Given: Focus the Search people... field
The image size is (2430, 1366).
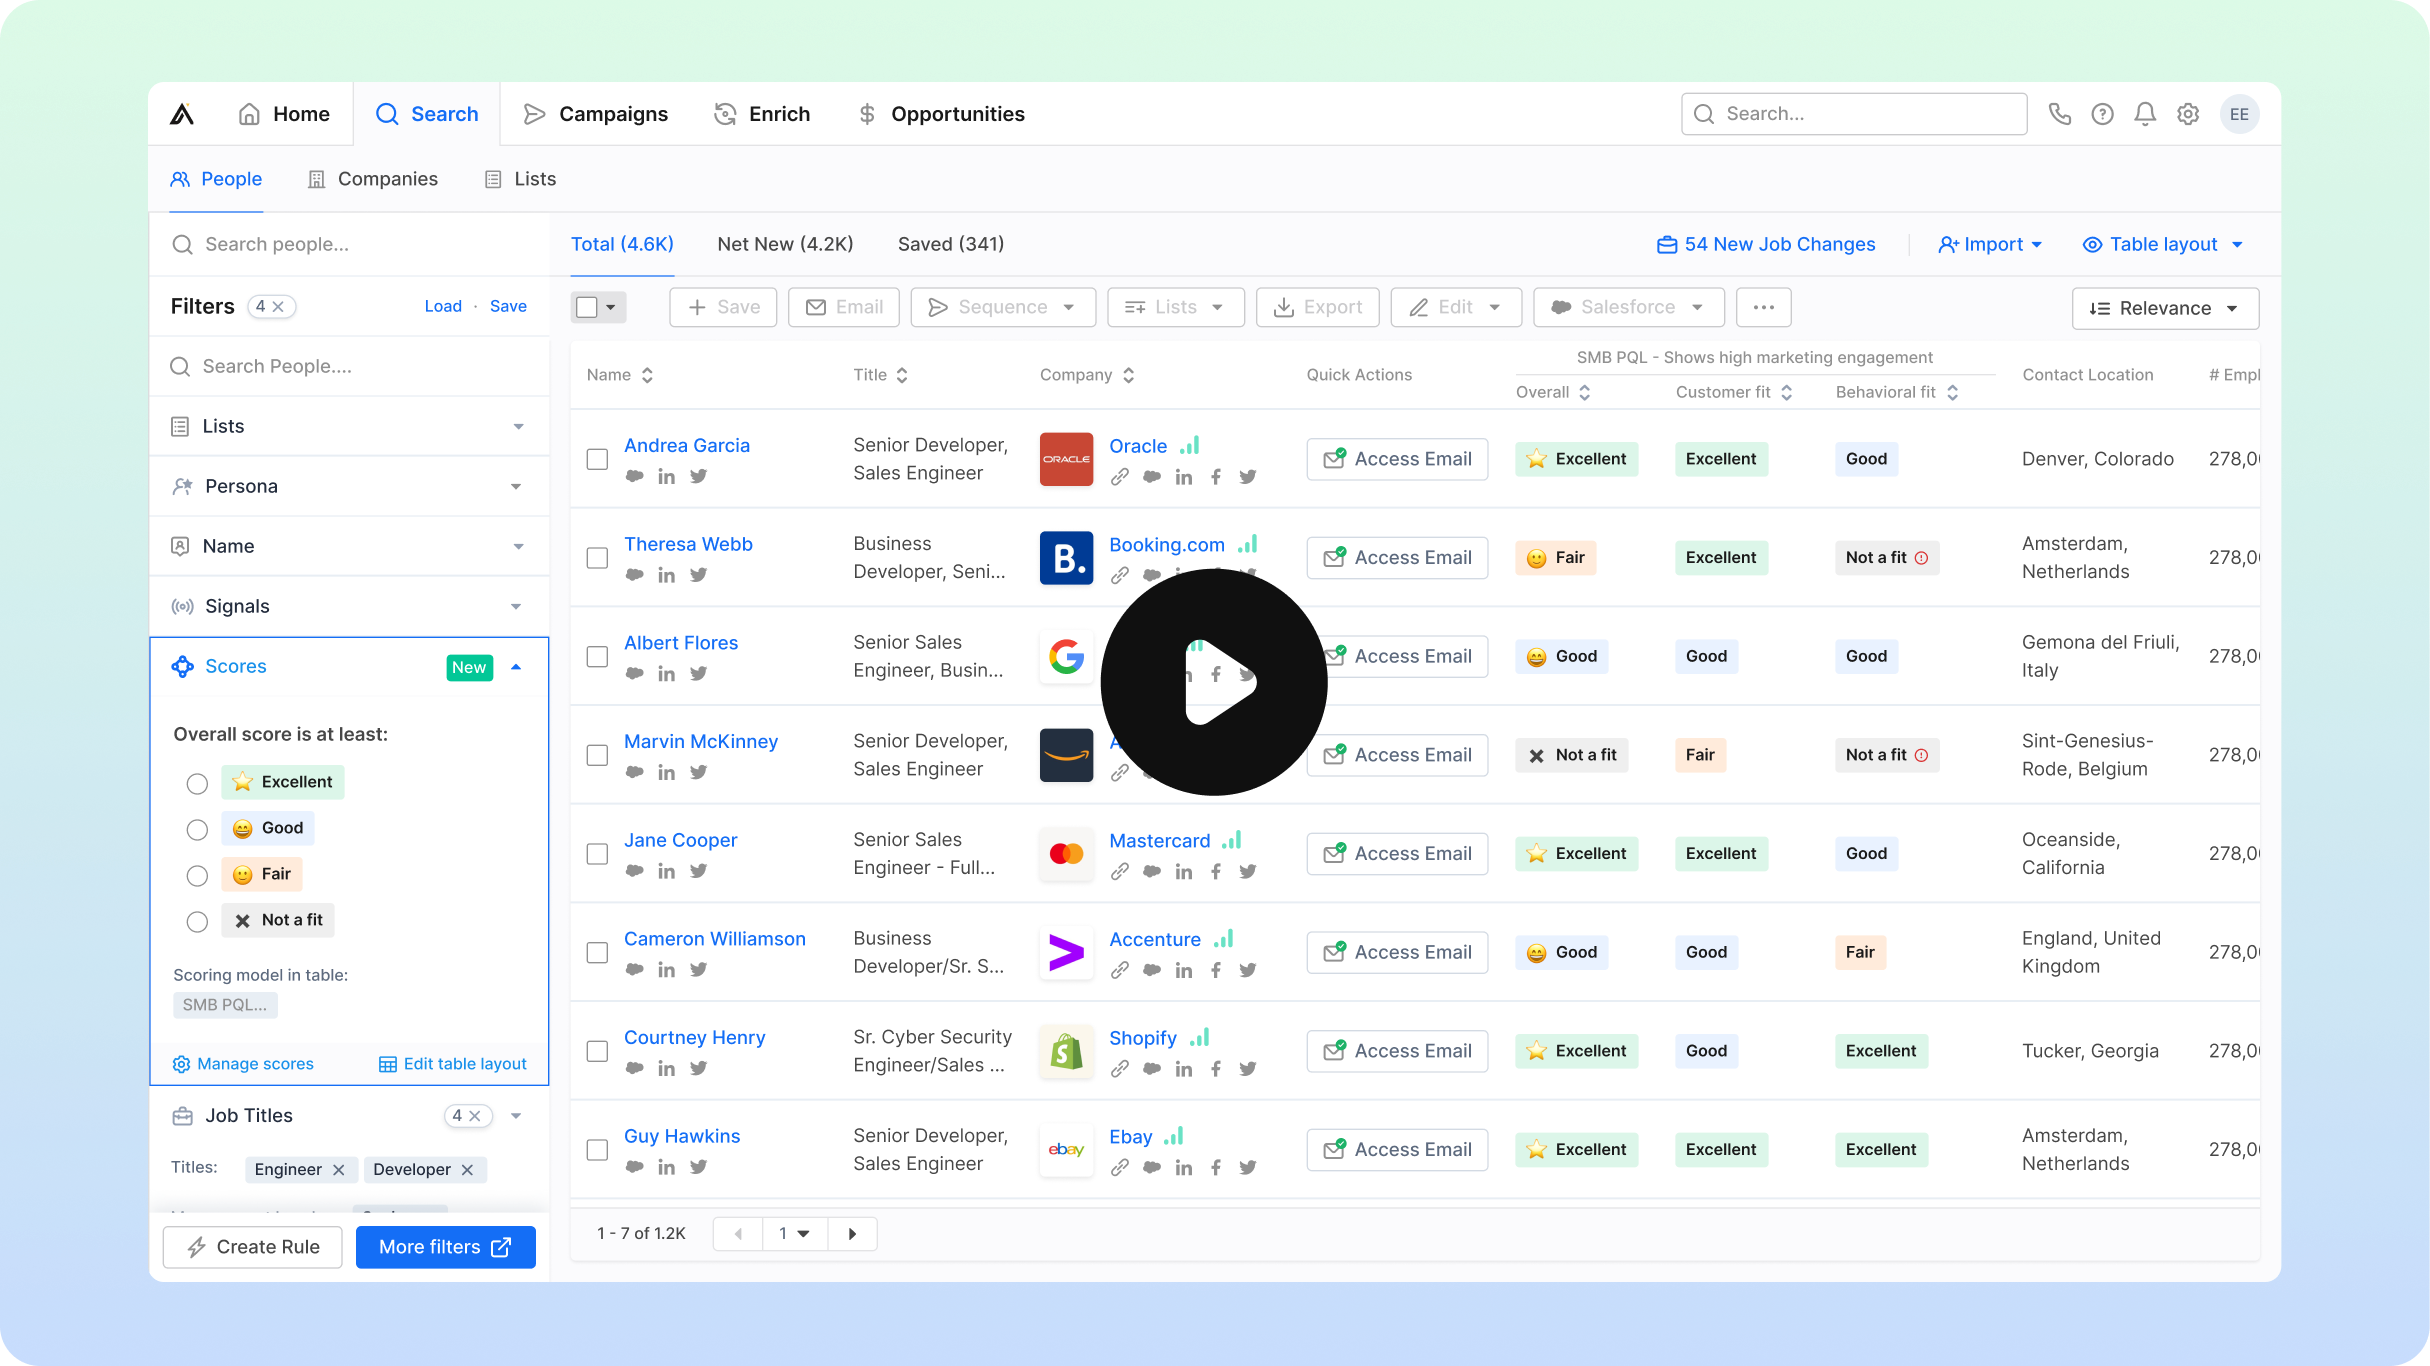Looking at the screenshot, I should [x=349, y=244].
